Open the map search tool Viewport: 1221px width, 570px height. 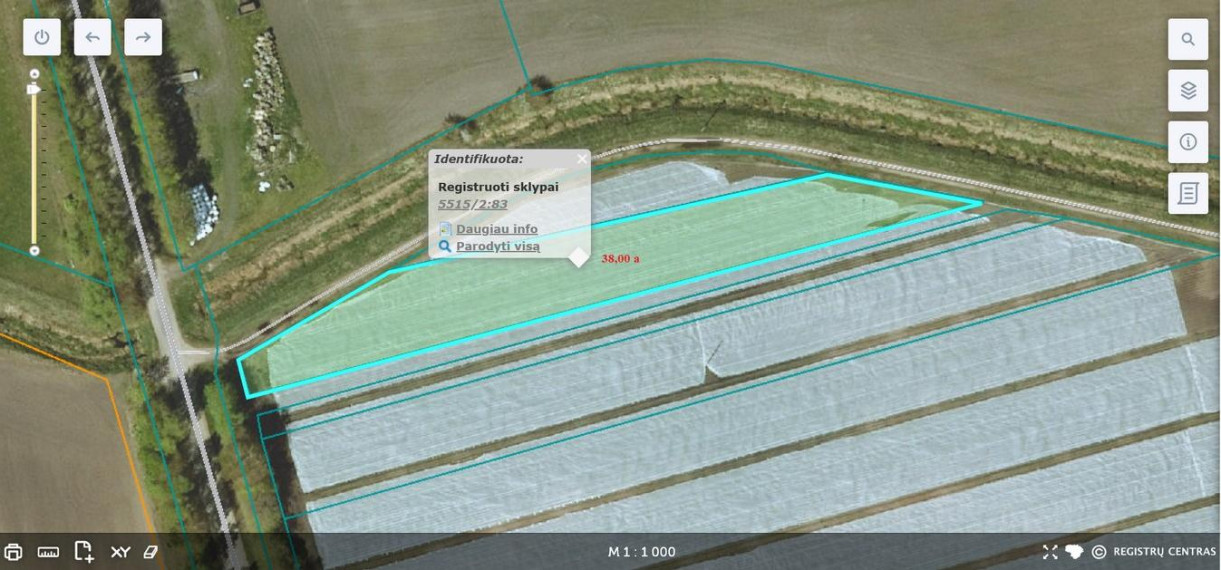[1188, 39]
